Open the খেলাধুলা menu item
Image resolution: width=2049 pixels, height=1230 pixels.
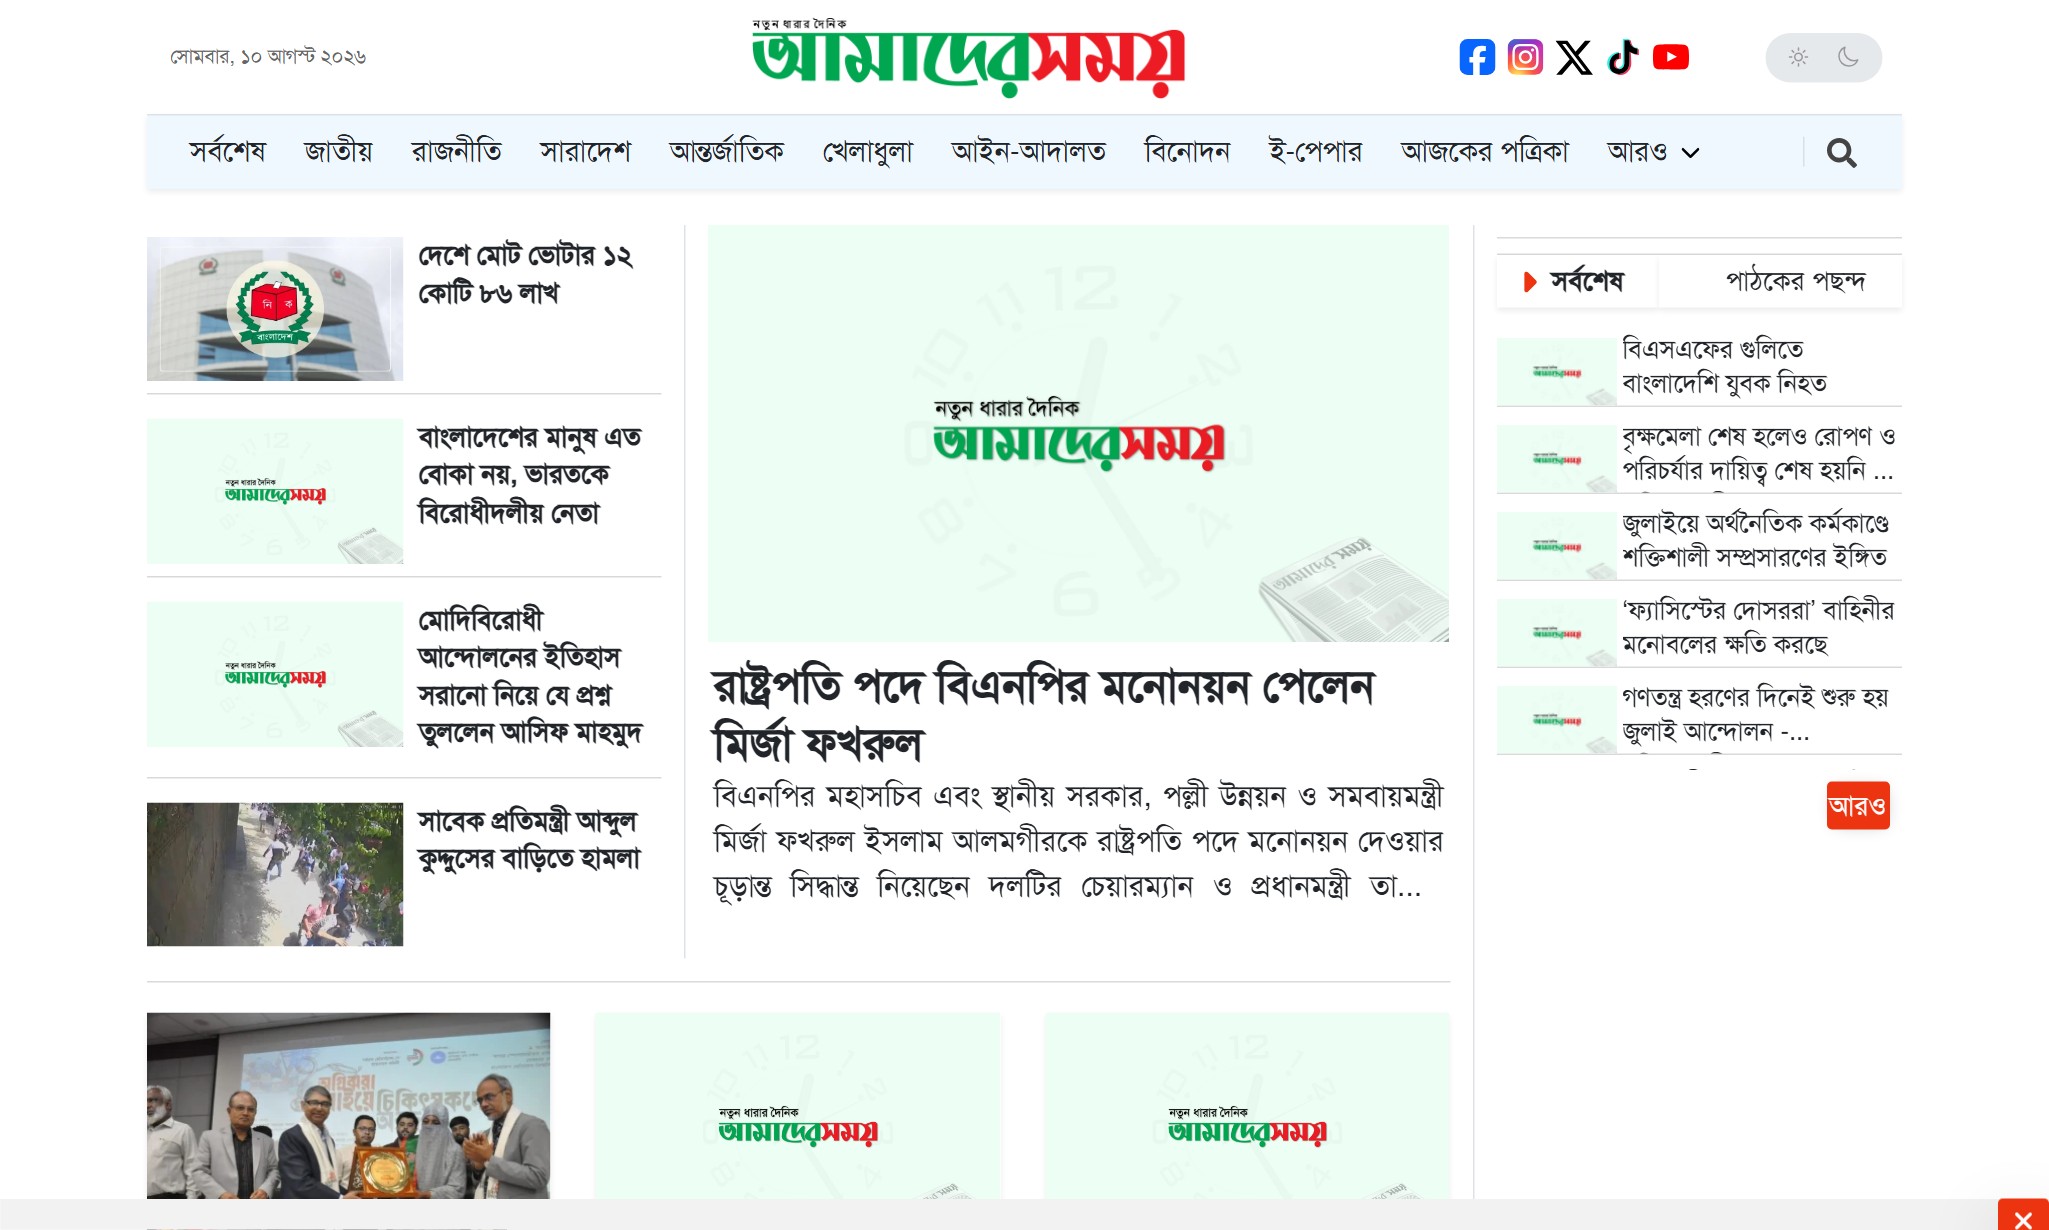point(867,152)
